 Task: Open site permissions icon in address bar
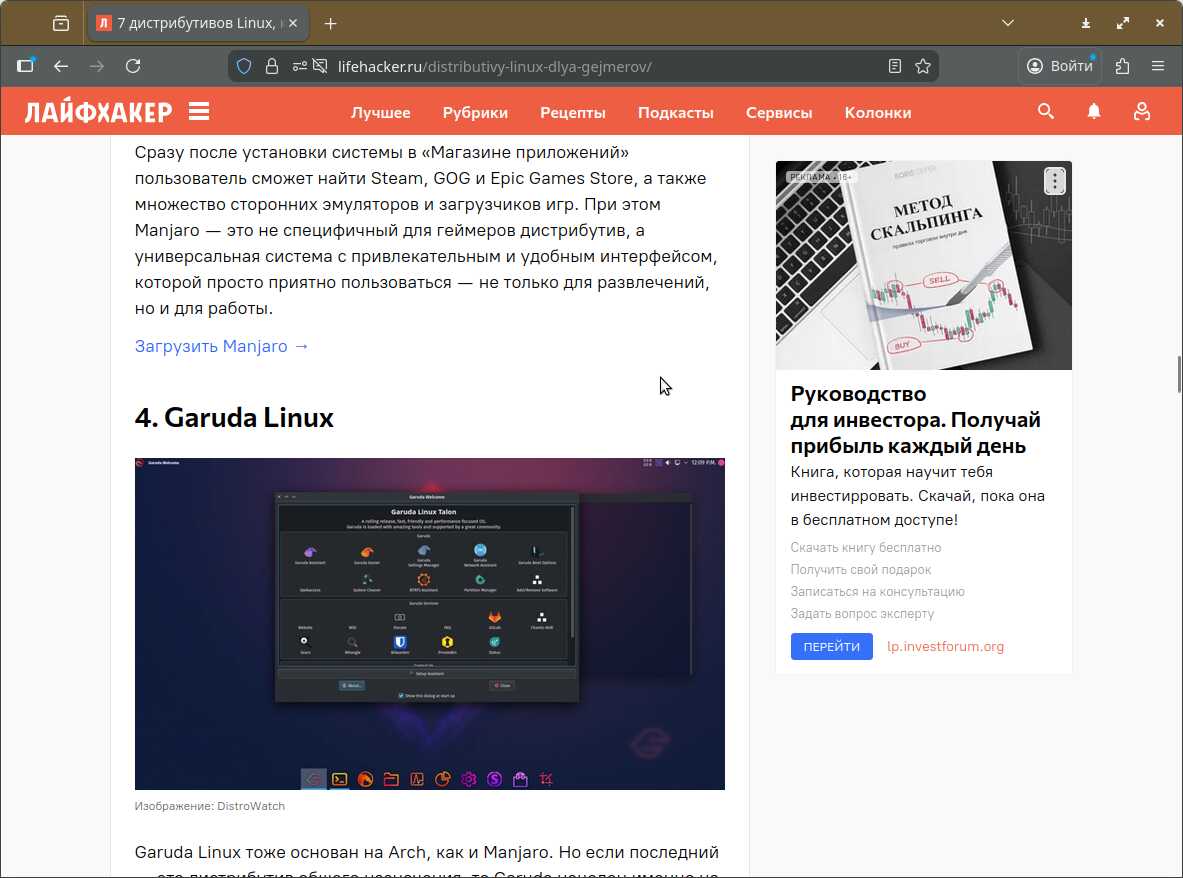[x=300, y=66]
